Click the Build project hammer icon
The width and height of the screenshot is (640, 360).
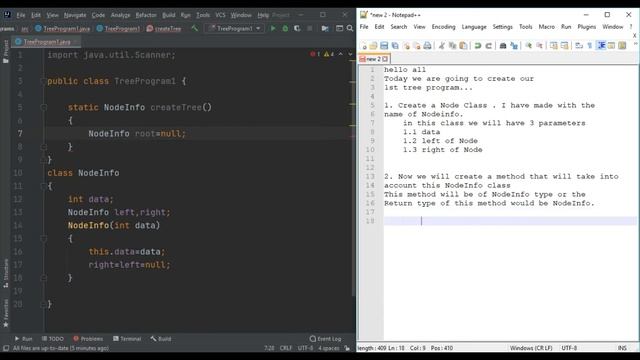pos(195,29)
